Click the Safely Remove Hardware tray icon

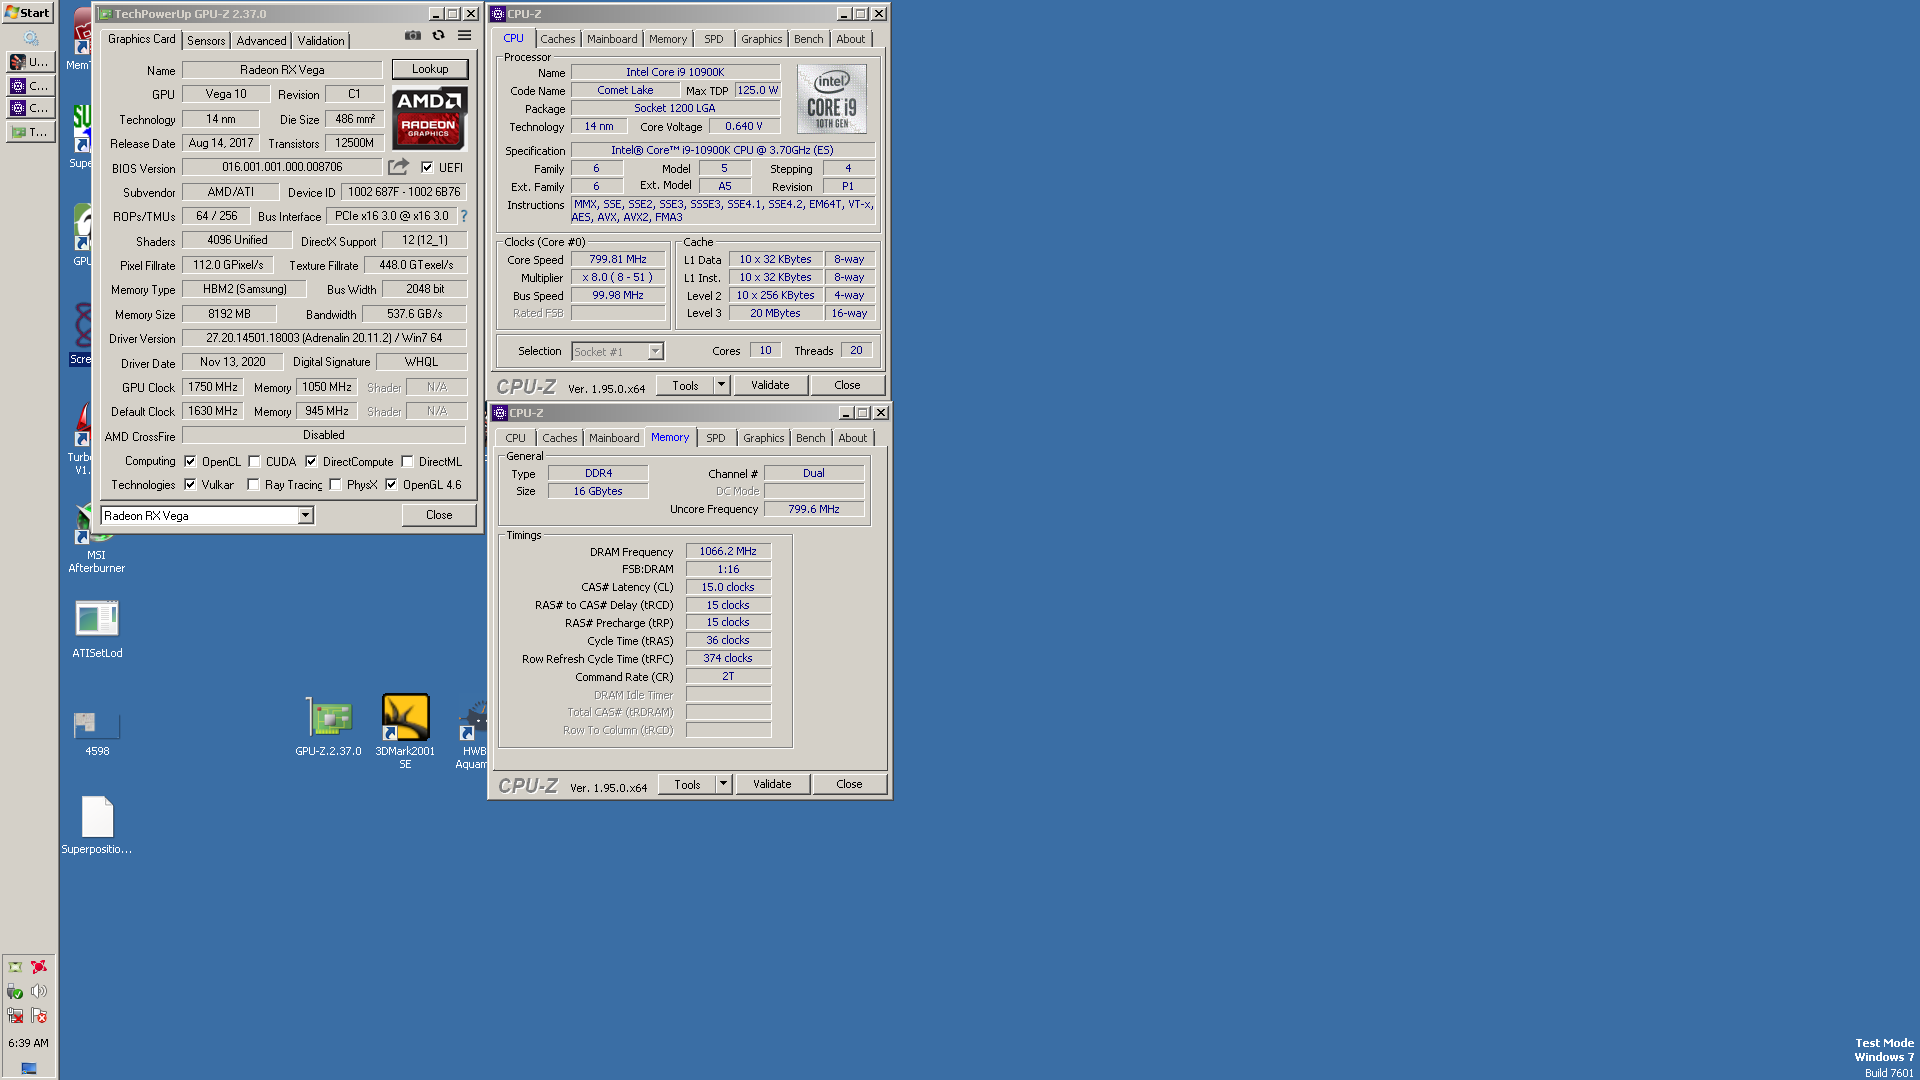point(15,991)
